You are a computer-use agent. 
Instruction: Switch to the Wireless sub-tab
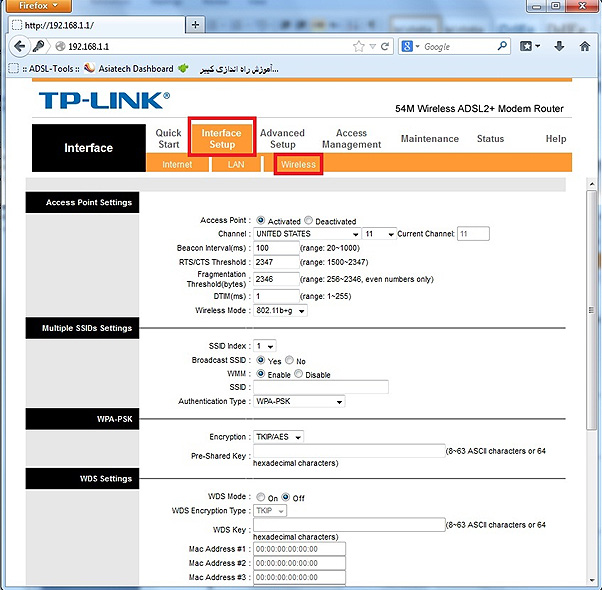[298, 164]
